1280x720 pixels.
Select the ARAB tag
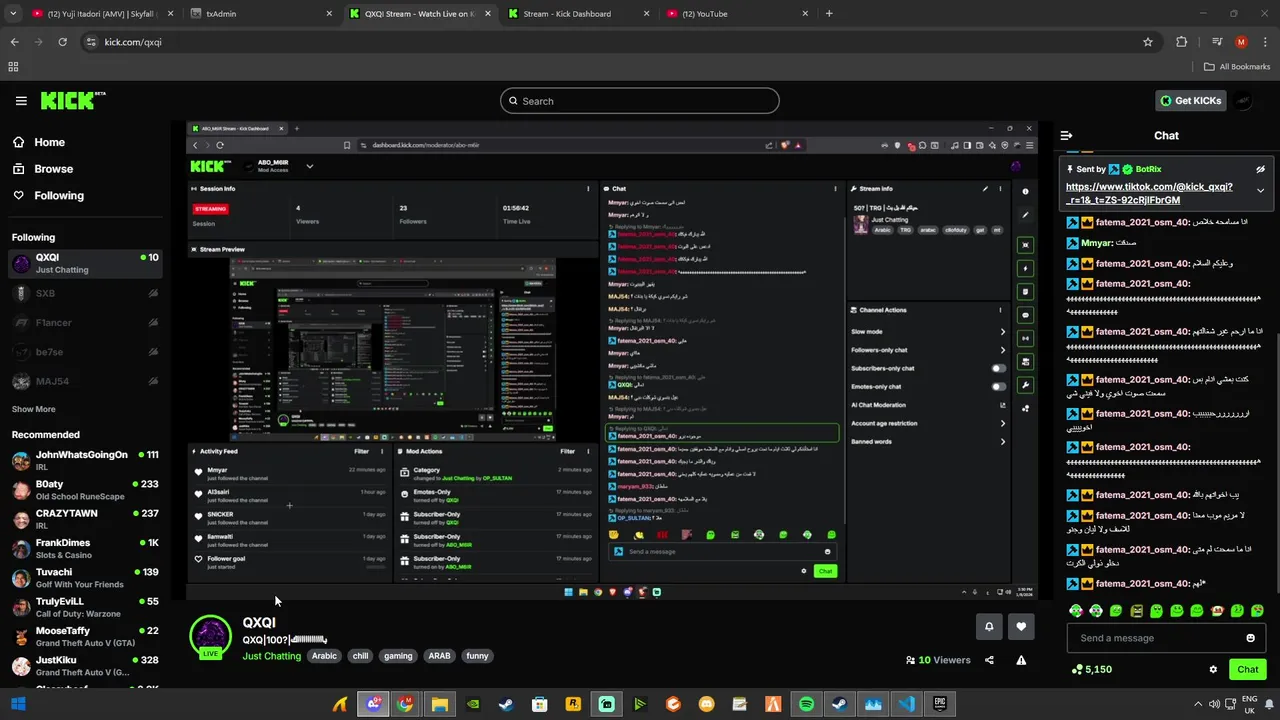[439, 656]
